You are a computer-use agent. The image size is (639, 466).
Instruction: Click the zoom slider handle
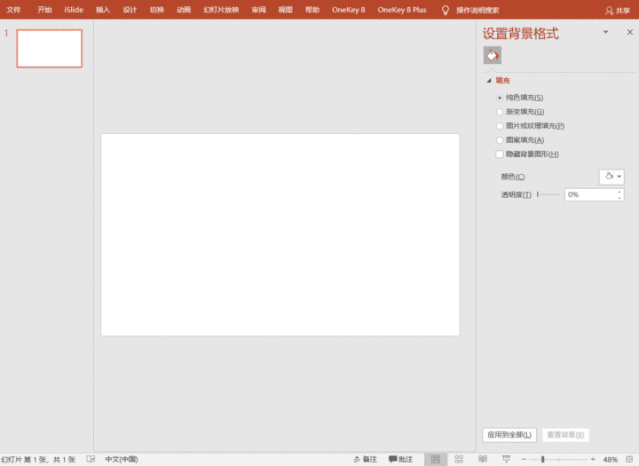click(x=542, y=459)
